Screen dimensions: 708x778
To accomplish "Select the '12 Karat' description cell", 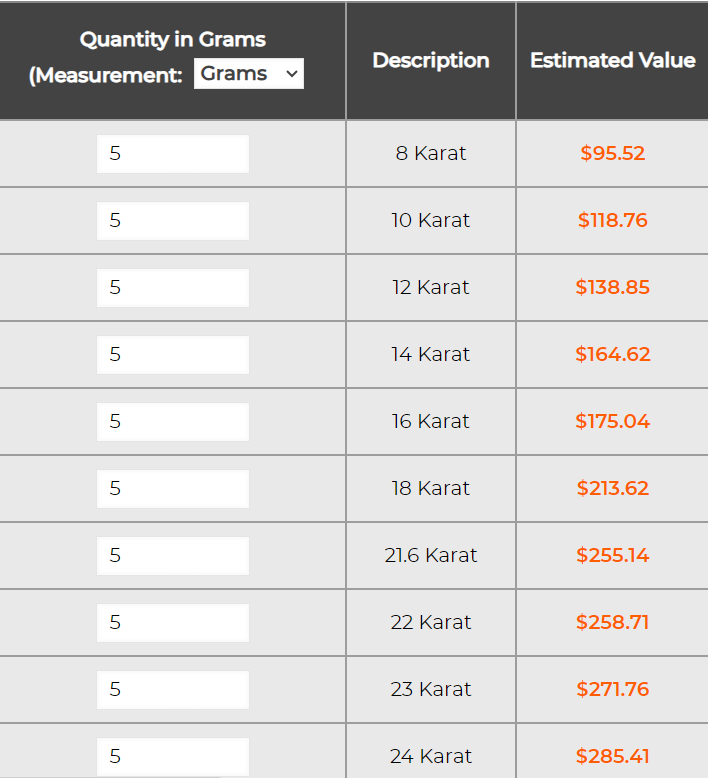I will 431,287.
